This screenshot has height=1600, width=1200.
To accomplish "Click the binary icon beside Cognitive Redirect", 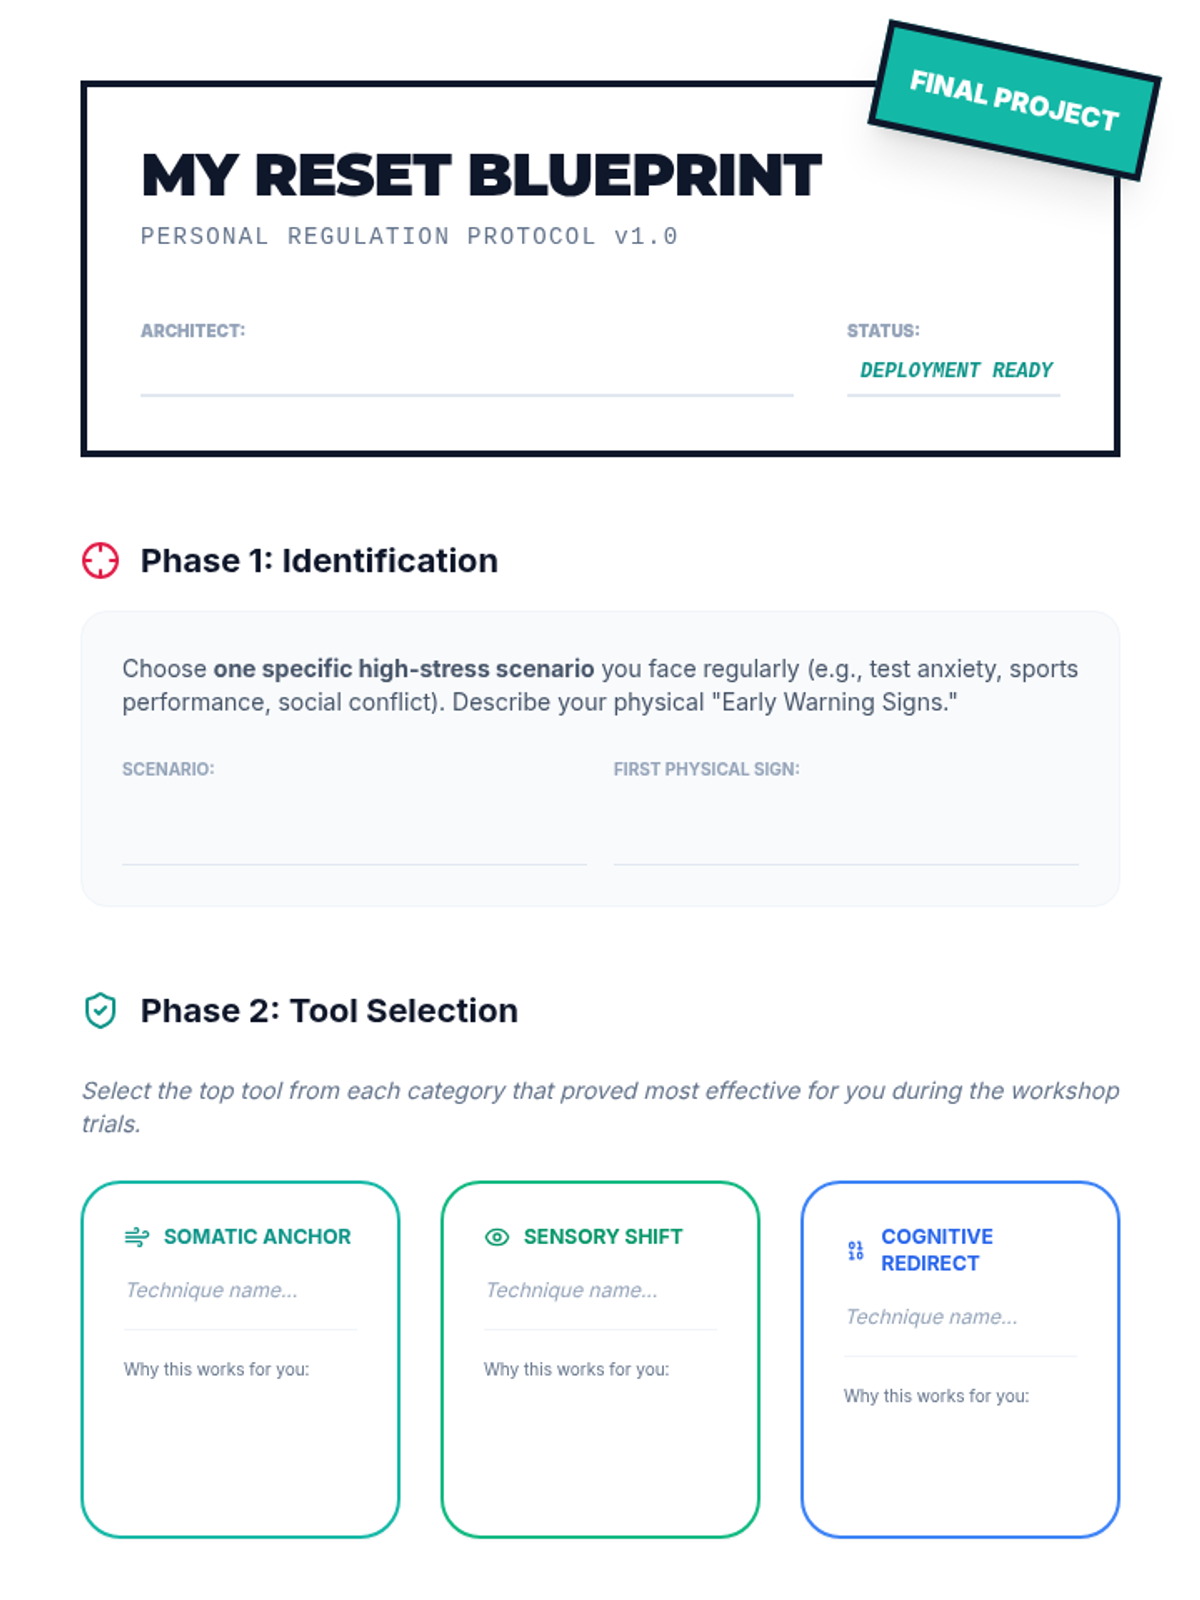I will [856, 1250].
